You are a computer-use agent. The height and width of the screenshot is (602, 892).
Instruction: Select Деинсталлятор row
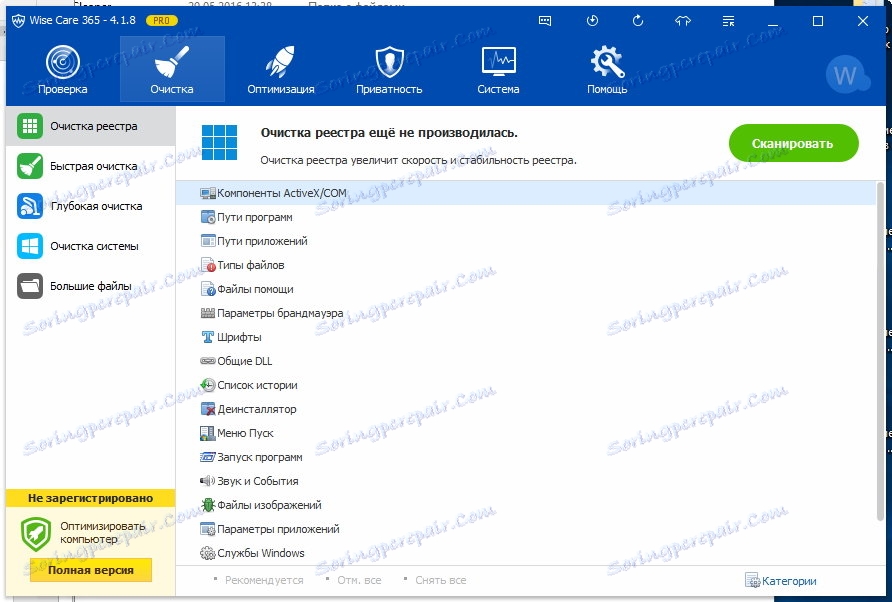tap(526, 409)
